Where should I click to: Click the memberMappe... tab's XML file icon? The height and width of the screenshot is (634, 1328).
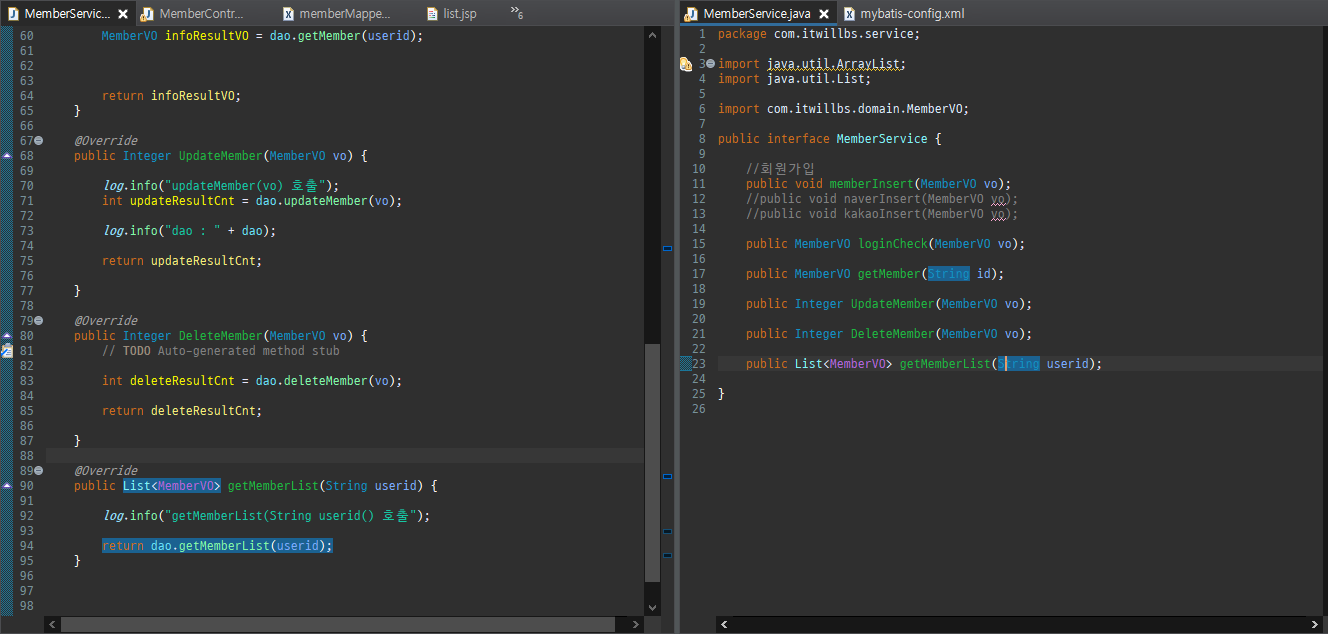tap(288, 14)
